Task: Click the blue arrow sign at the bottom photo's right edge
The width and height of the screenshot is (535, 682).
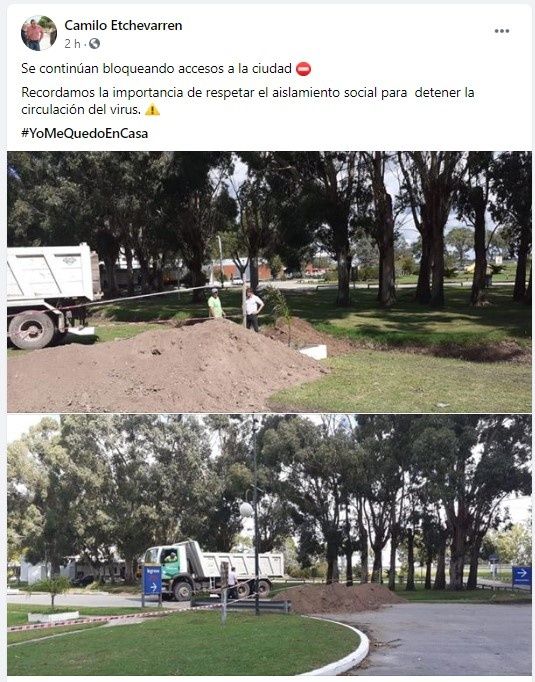Action: coord(522,576)
